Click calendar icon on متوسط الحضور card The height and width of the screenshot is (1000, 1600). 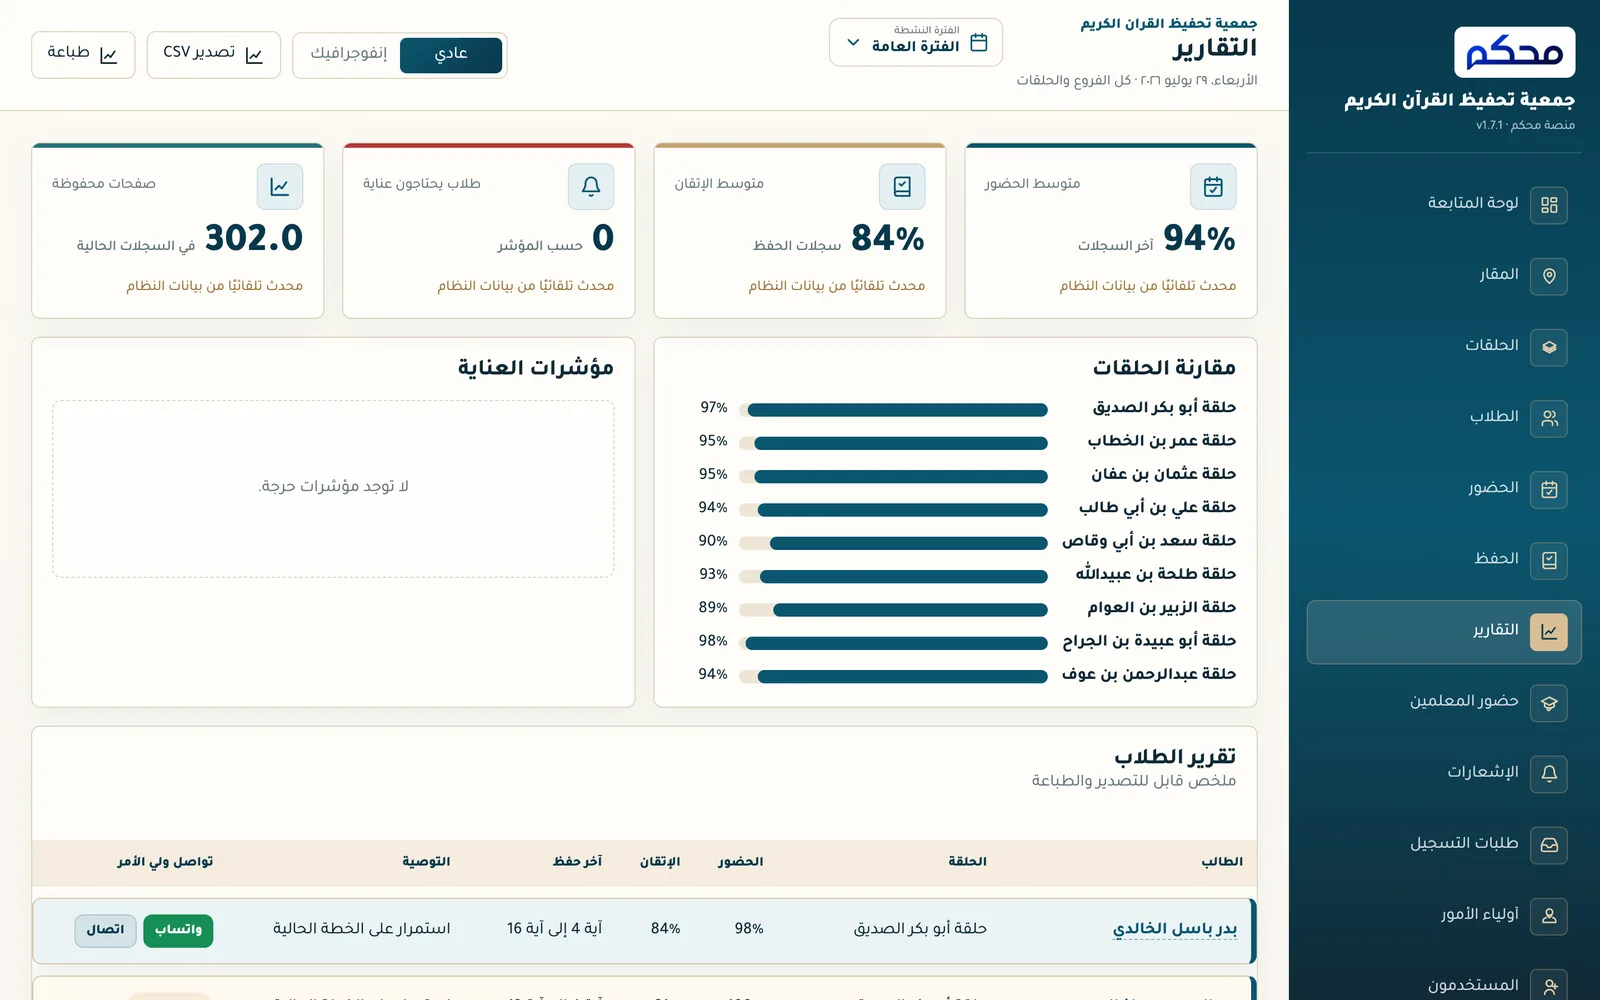point(1213,187)
